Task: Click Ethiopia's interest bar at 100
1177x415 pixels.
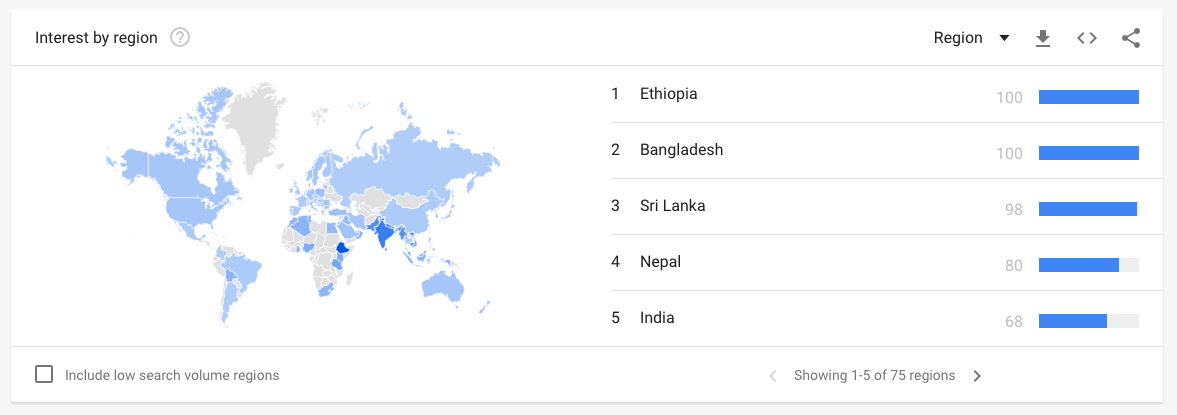Action: [1088, 97]
